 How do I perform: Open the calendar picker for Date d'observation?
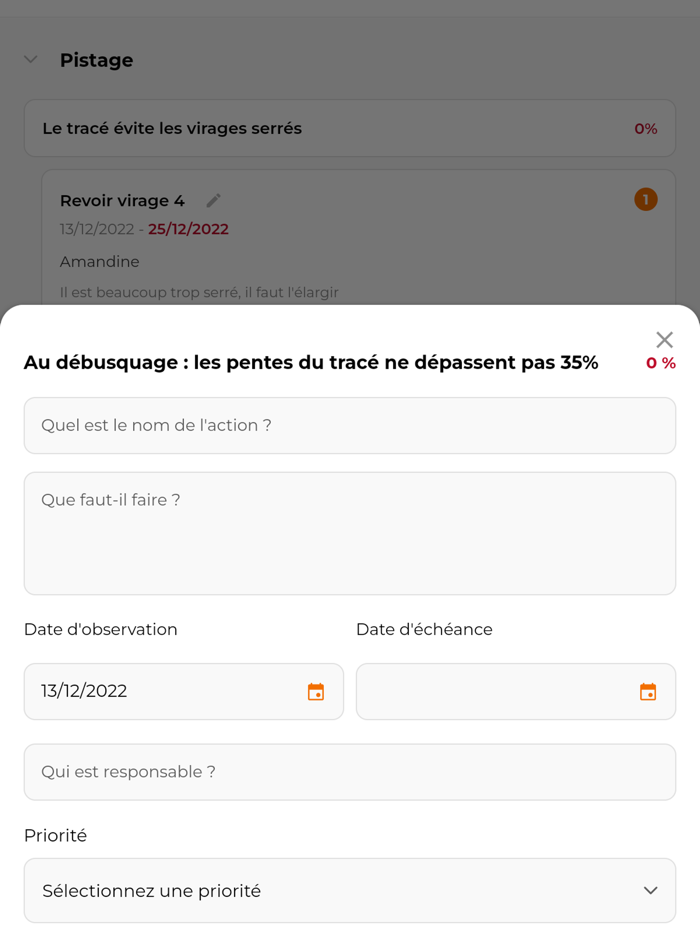click(x=315, y=691)
